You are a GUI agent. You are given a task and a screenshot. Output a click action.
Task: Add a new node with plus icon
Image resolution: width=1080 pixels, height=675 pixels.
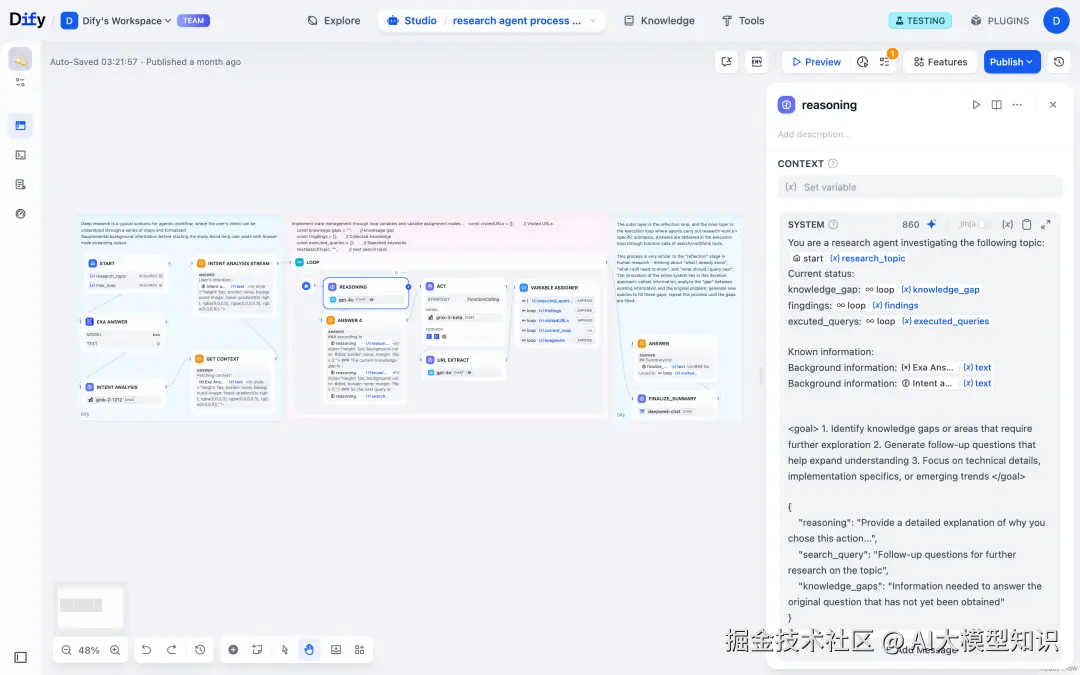pyautogui.click(x=233, y=650)
